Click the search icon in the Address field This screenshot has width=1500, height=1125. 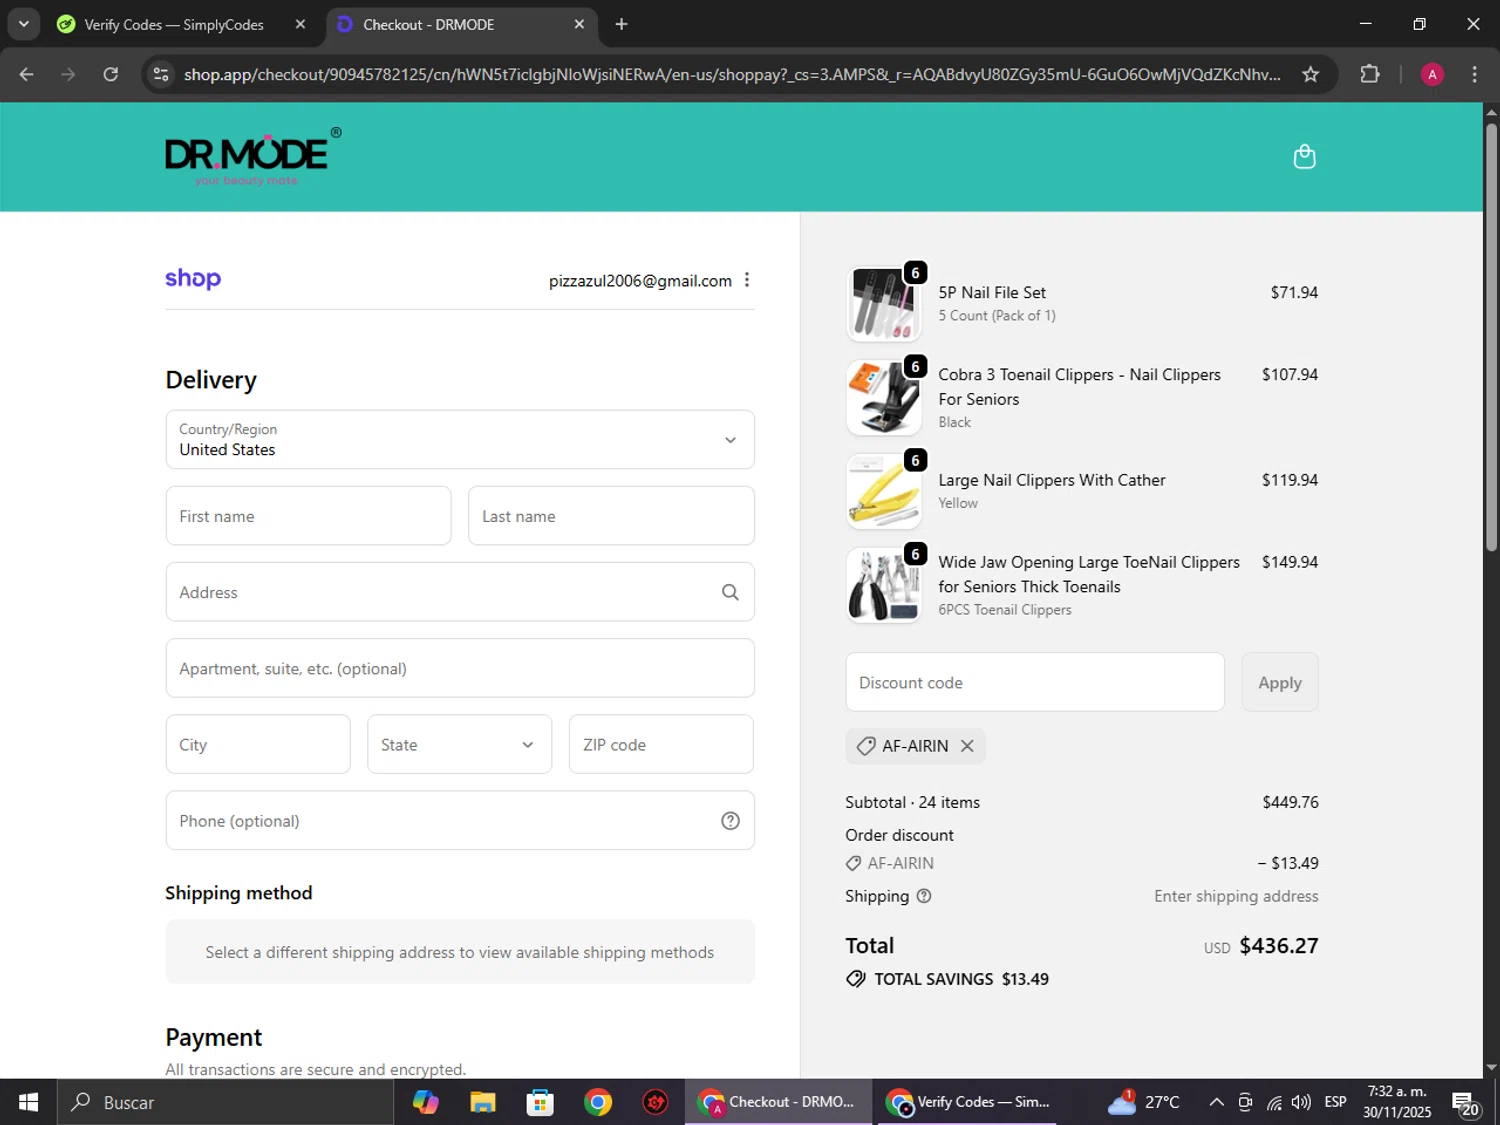point(730,592)
